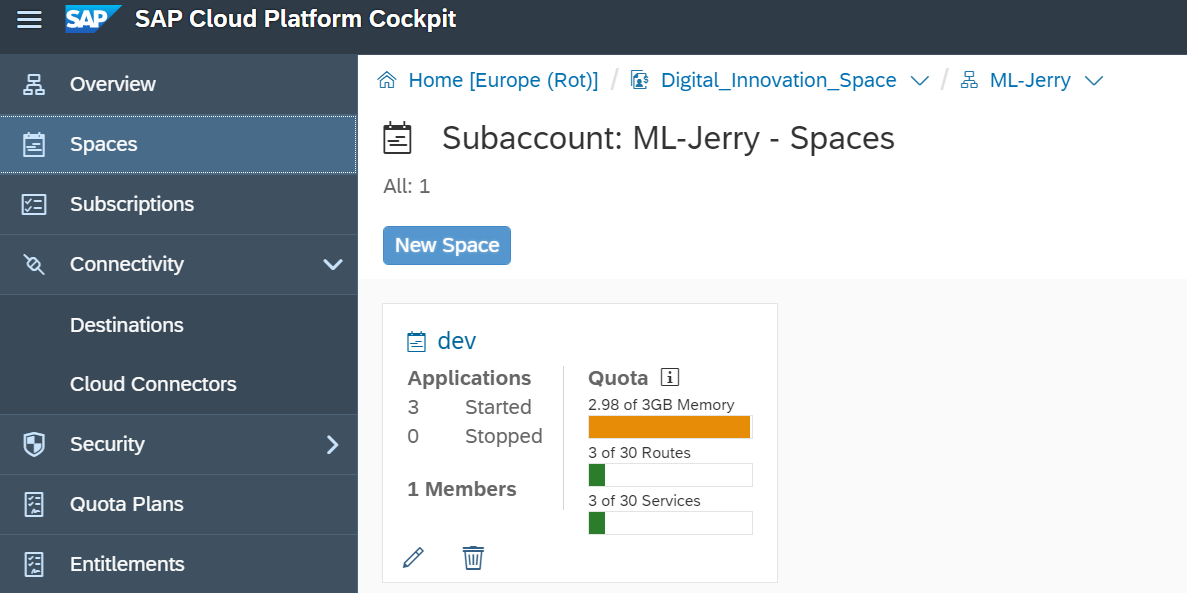Open Cloud Connectors sub-item
The height and width of the screenshot is (593, 1187).
tap(153, 384)
